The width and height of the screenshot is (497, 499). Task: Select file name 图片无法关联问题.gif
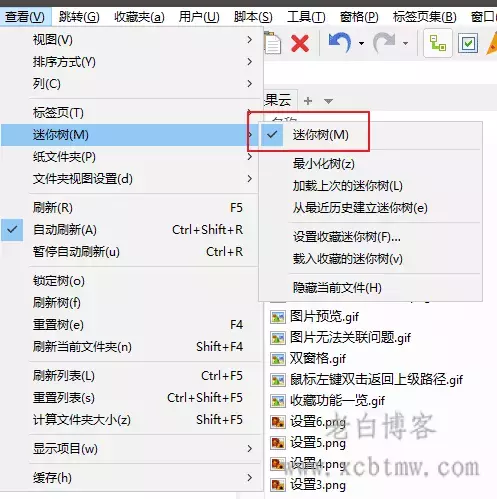(x=350, y=338)
